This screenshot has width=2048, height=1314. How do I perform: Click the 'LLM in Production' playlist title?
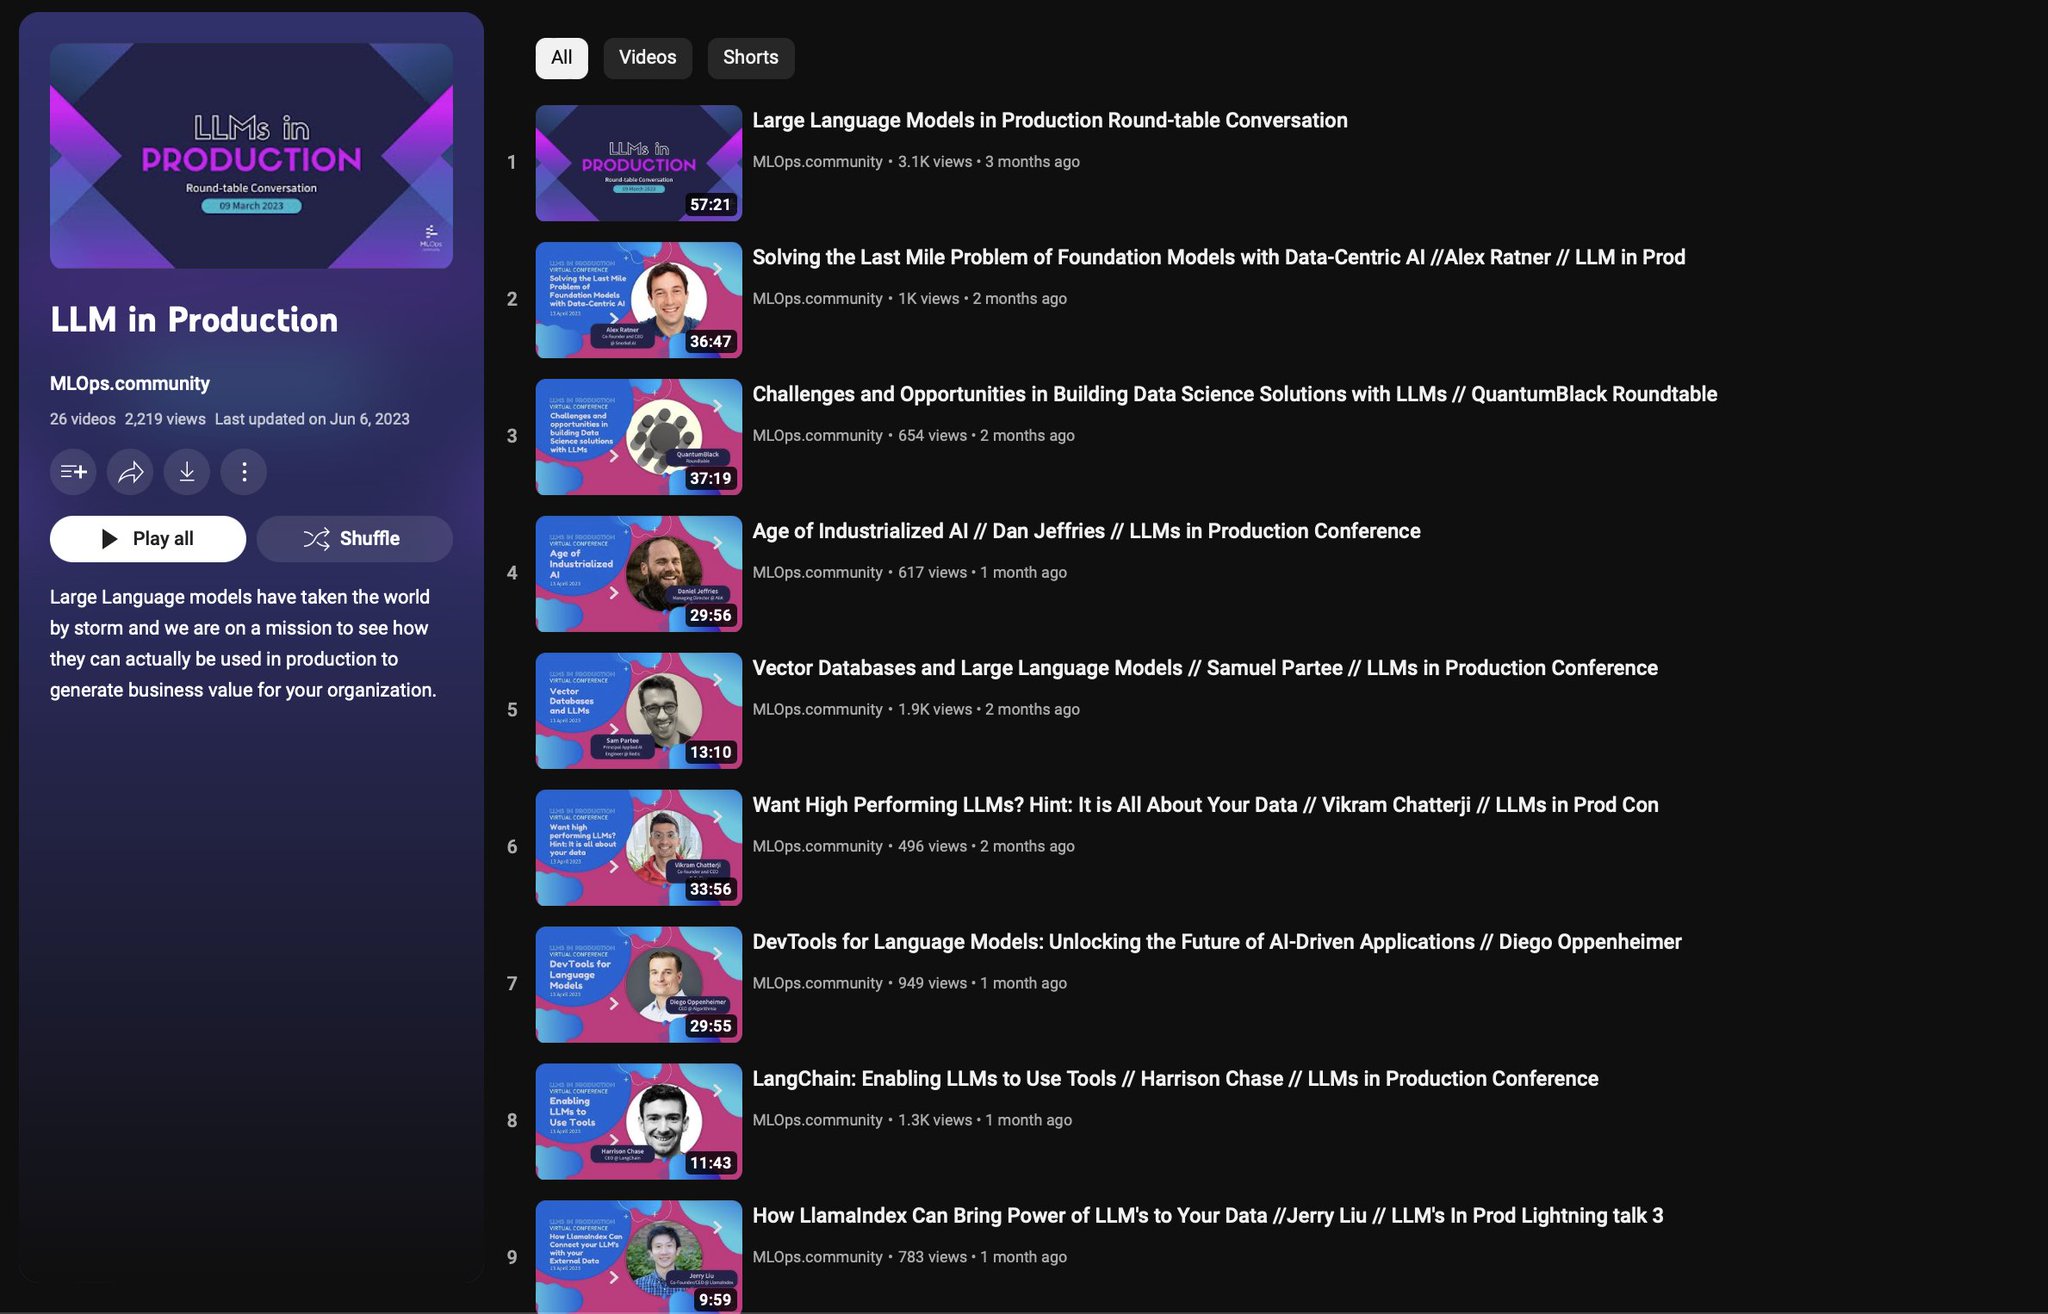coord(194,320)
